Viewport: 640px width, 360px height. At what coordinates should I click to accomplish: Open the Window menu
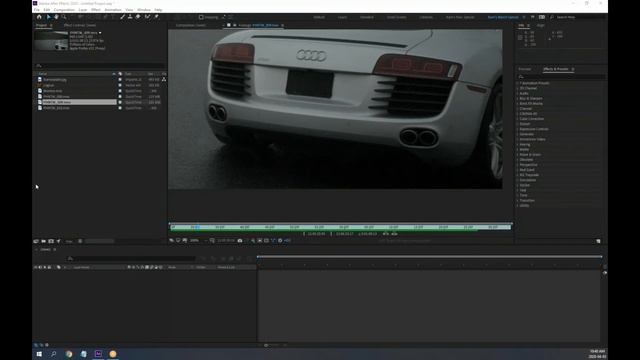tap(144, 9)
